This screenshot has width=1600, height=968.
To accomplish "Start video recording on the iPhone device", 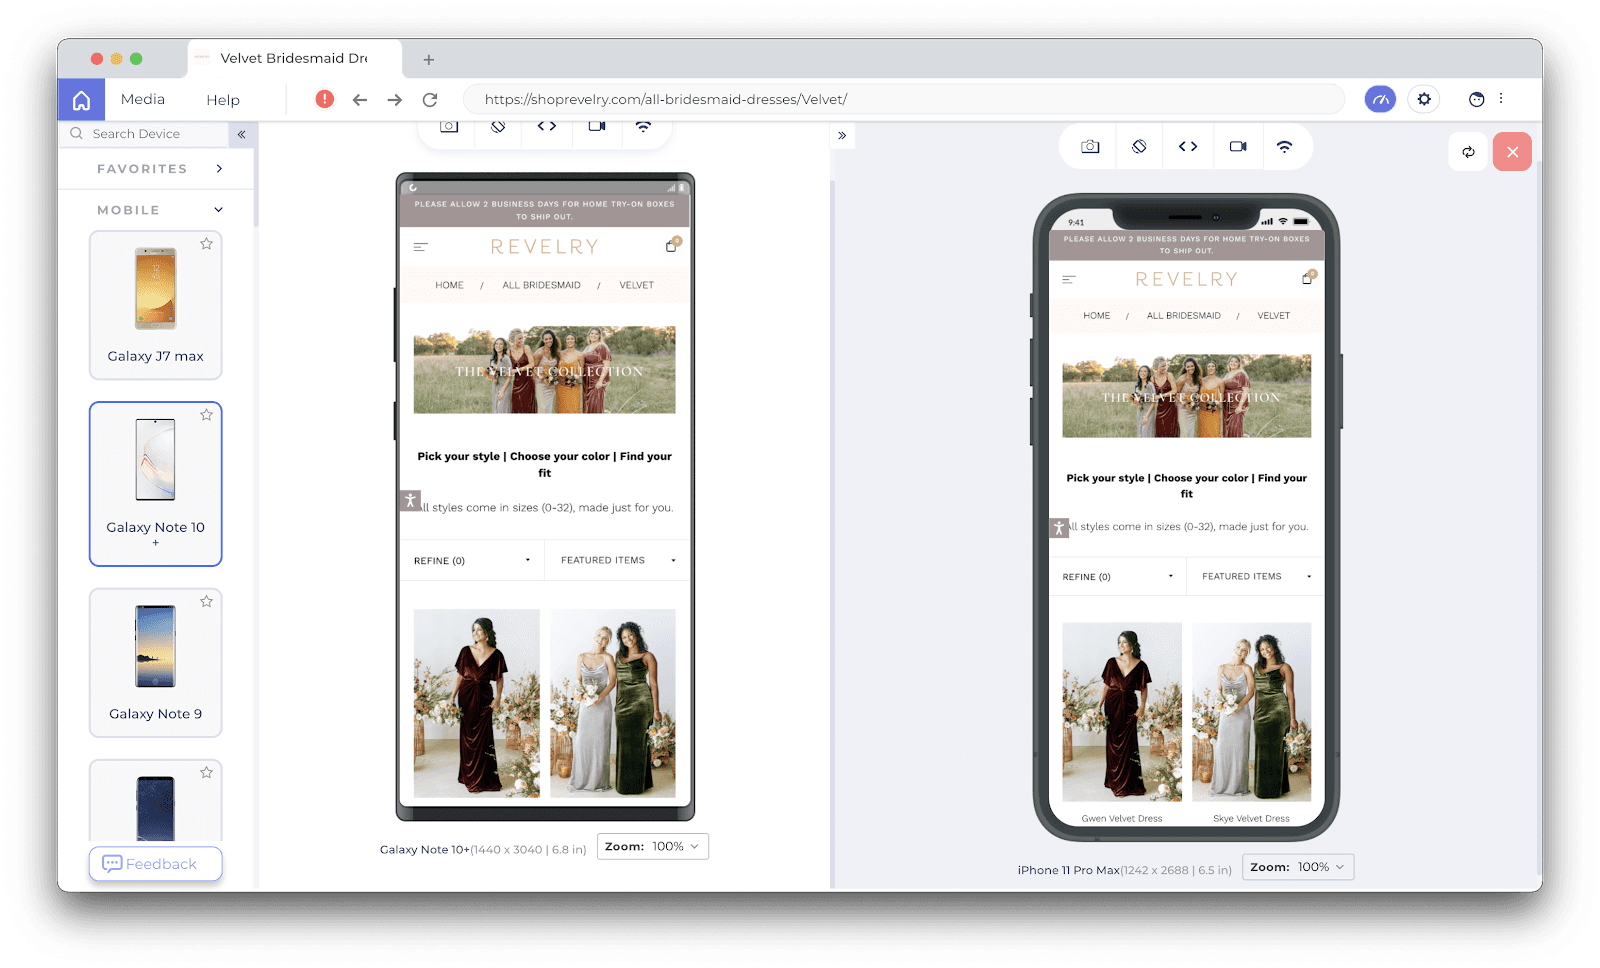I will tap(1238, 147).
